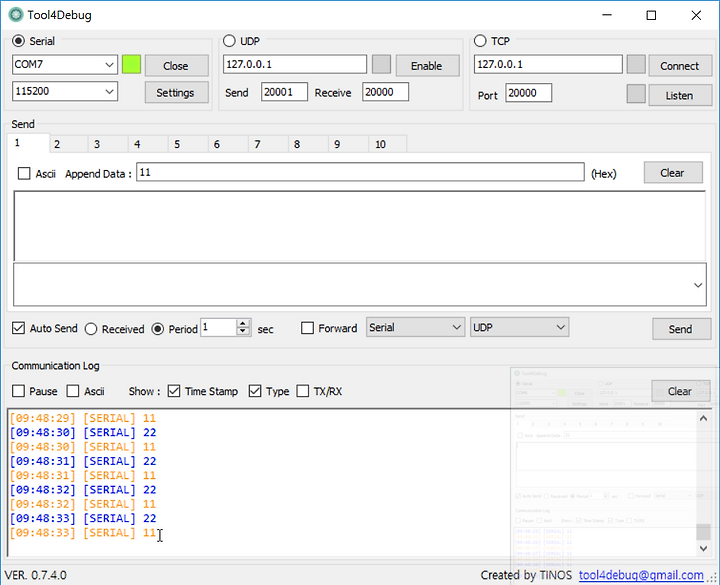Select the UDP radio button
This screenshot has width=720, height=585.
click(229, 41)
